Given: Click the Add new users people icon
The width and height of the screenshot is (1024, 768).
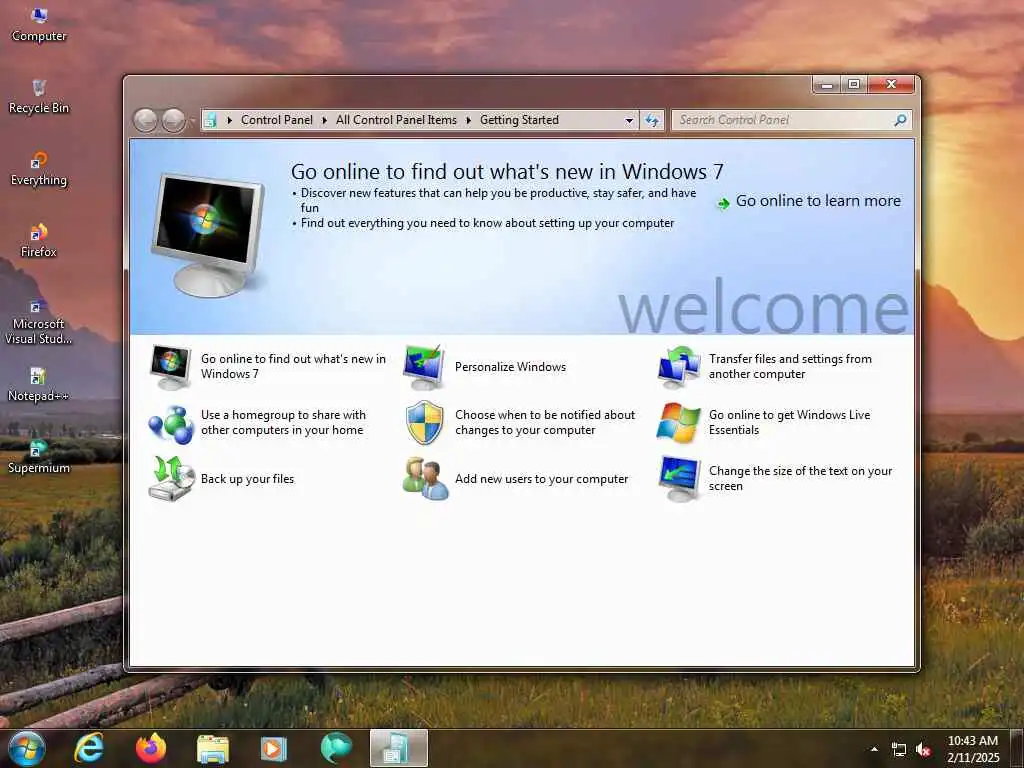Looking at the screenshot, I should [x=426, y=479].
